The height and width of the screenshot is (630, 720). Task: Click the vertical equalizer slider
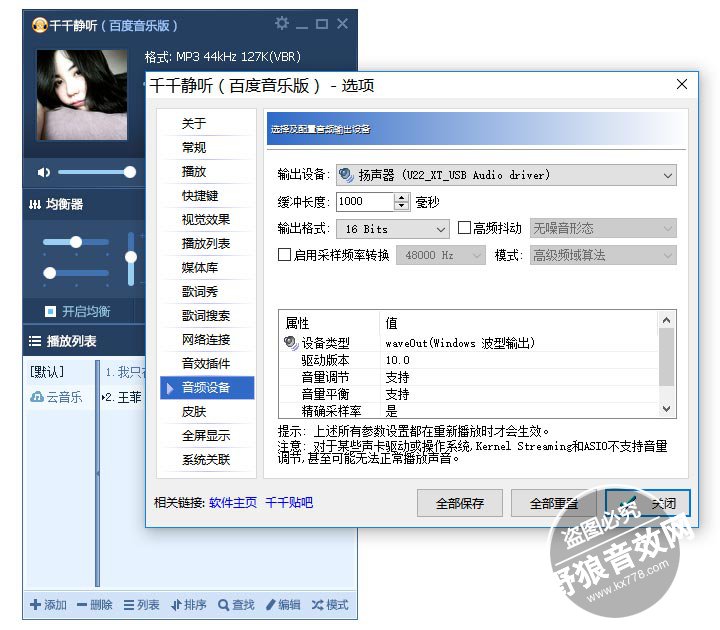131,259
